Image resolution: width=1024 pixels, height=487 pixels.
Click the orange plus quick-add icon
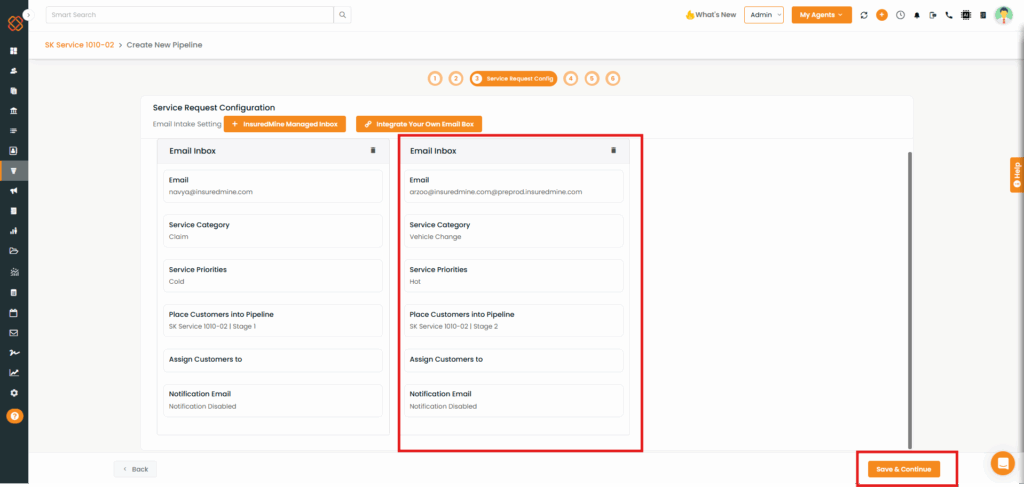881,15
